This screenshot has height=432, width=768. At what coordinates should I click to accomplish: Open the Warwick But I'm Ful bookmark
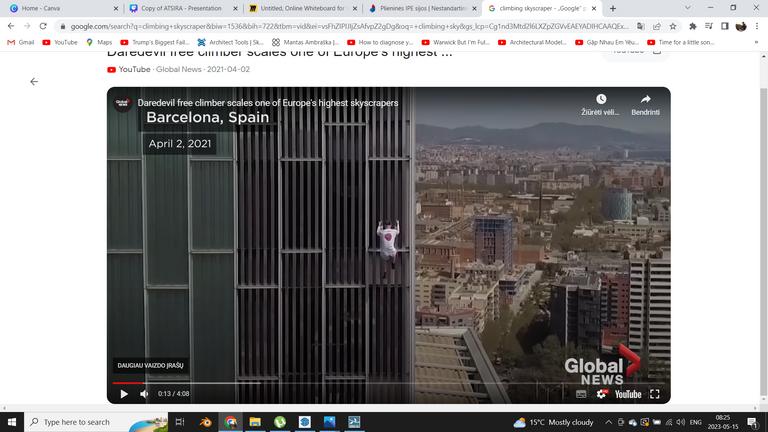456,43
